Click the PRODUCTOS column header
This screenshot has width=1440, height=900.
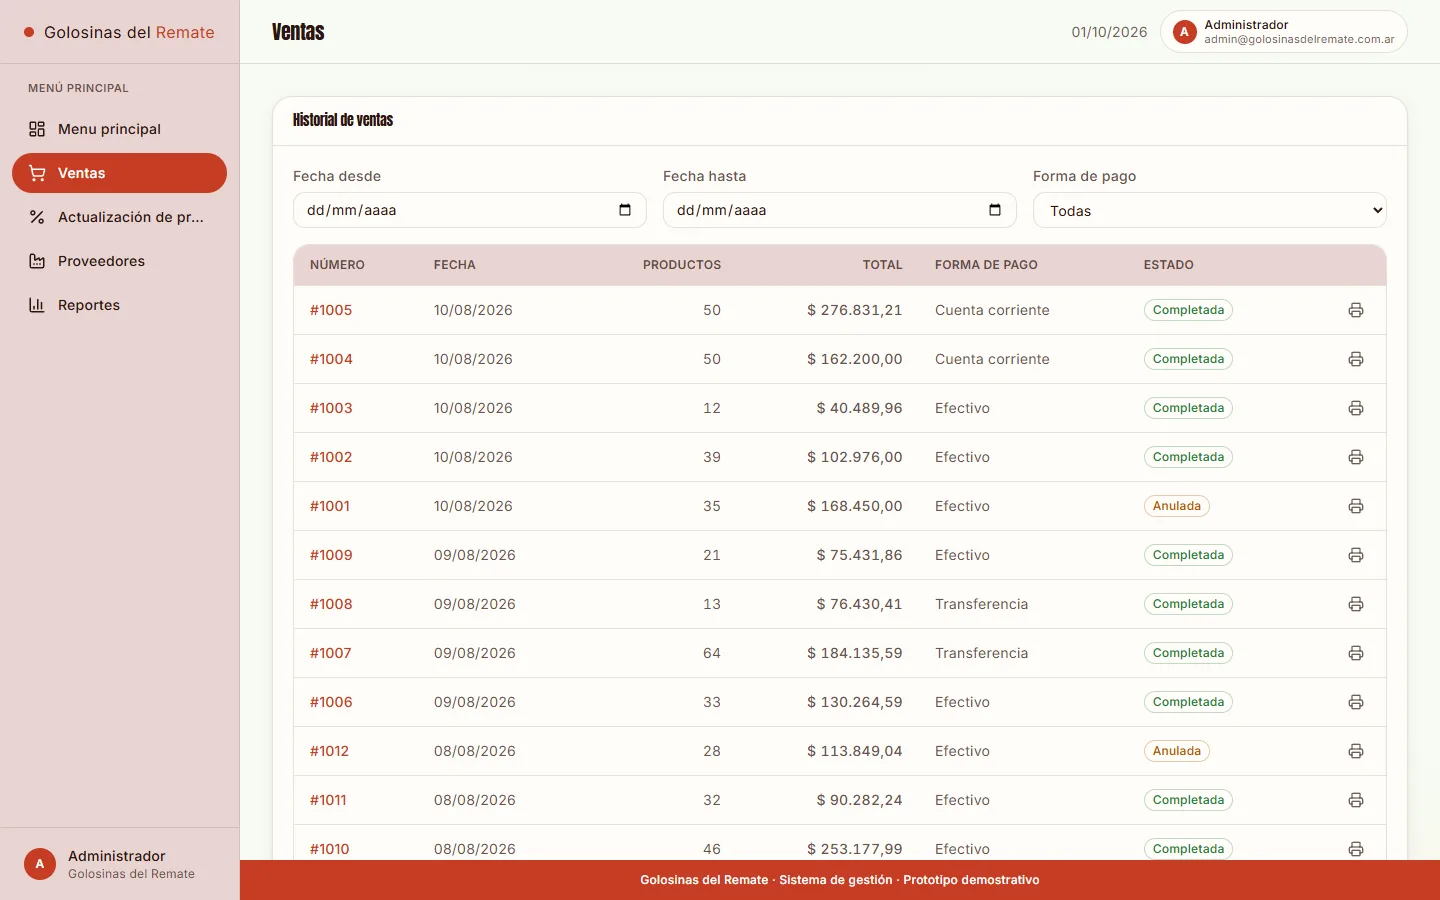682,265
